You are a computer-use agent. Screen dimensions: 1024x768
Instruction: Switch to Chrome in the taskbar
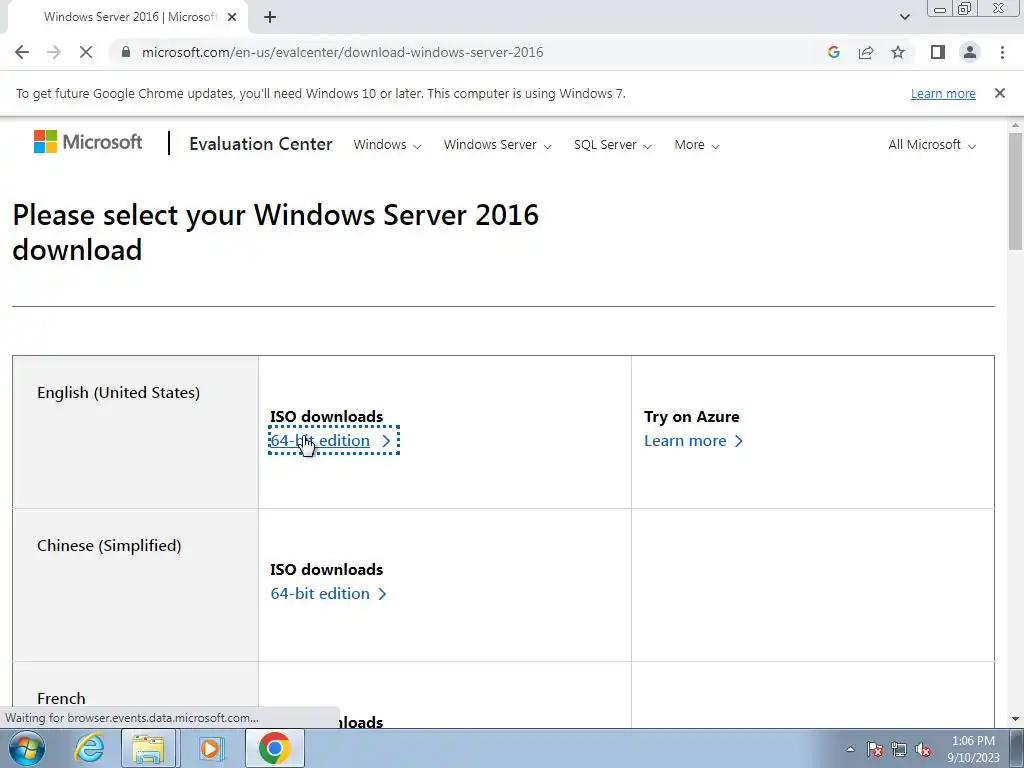(274, 748)
